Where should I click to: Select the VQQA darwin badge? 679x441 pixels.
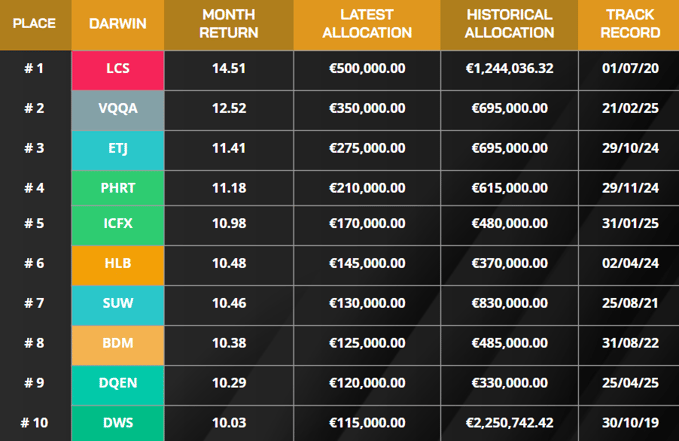[117, 108]
